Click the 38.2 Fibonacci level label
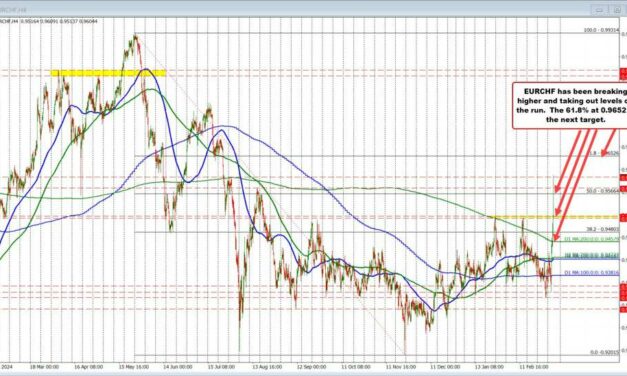 (603, 229)
